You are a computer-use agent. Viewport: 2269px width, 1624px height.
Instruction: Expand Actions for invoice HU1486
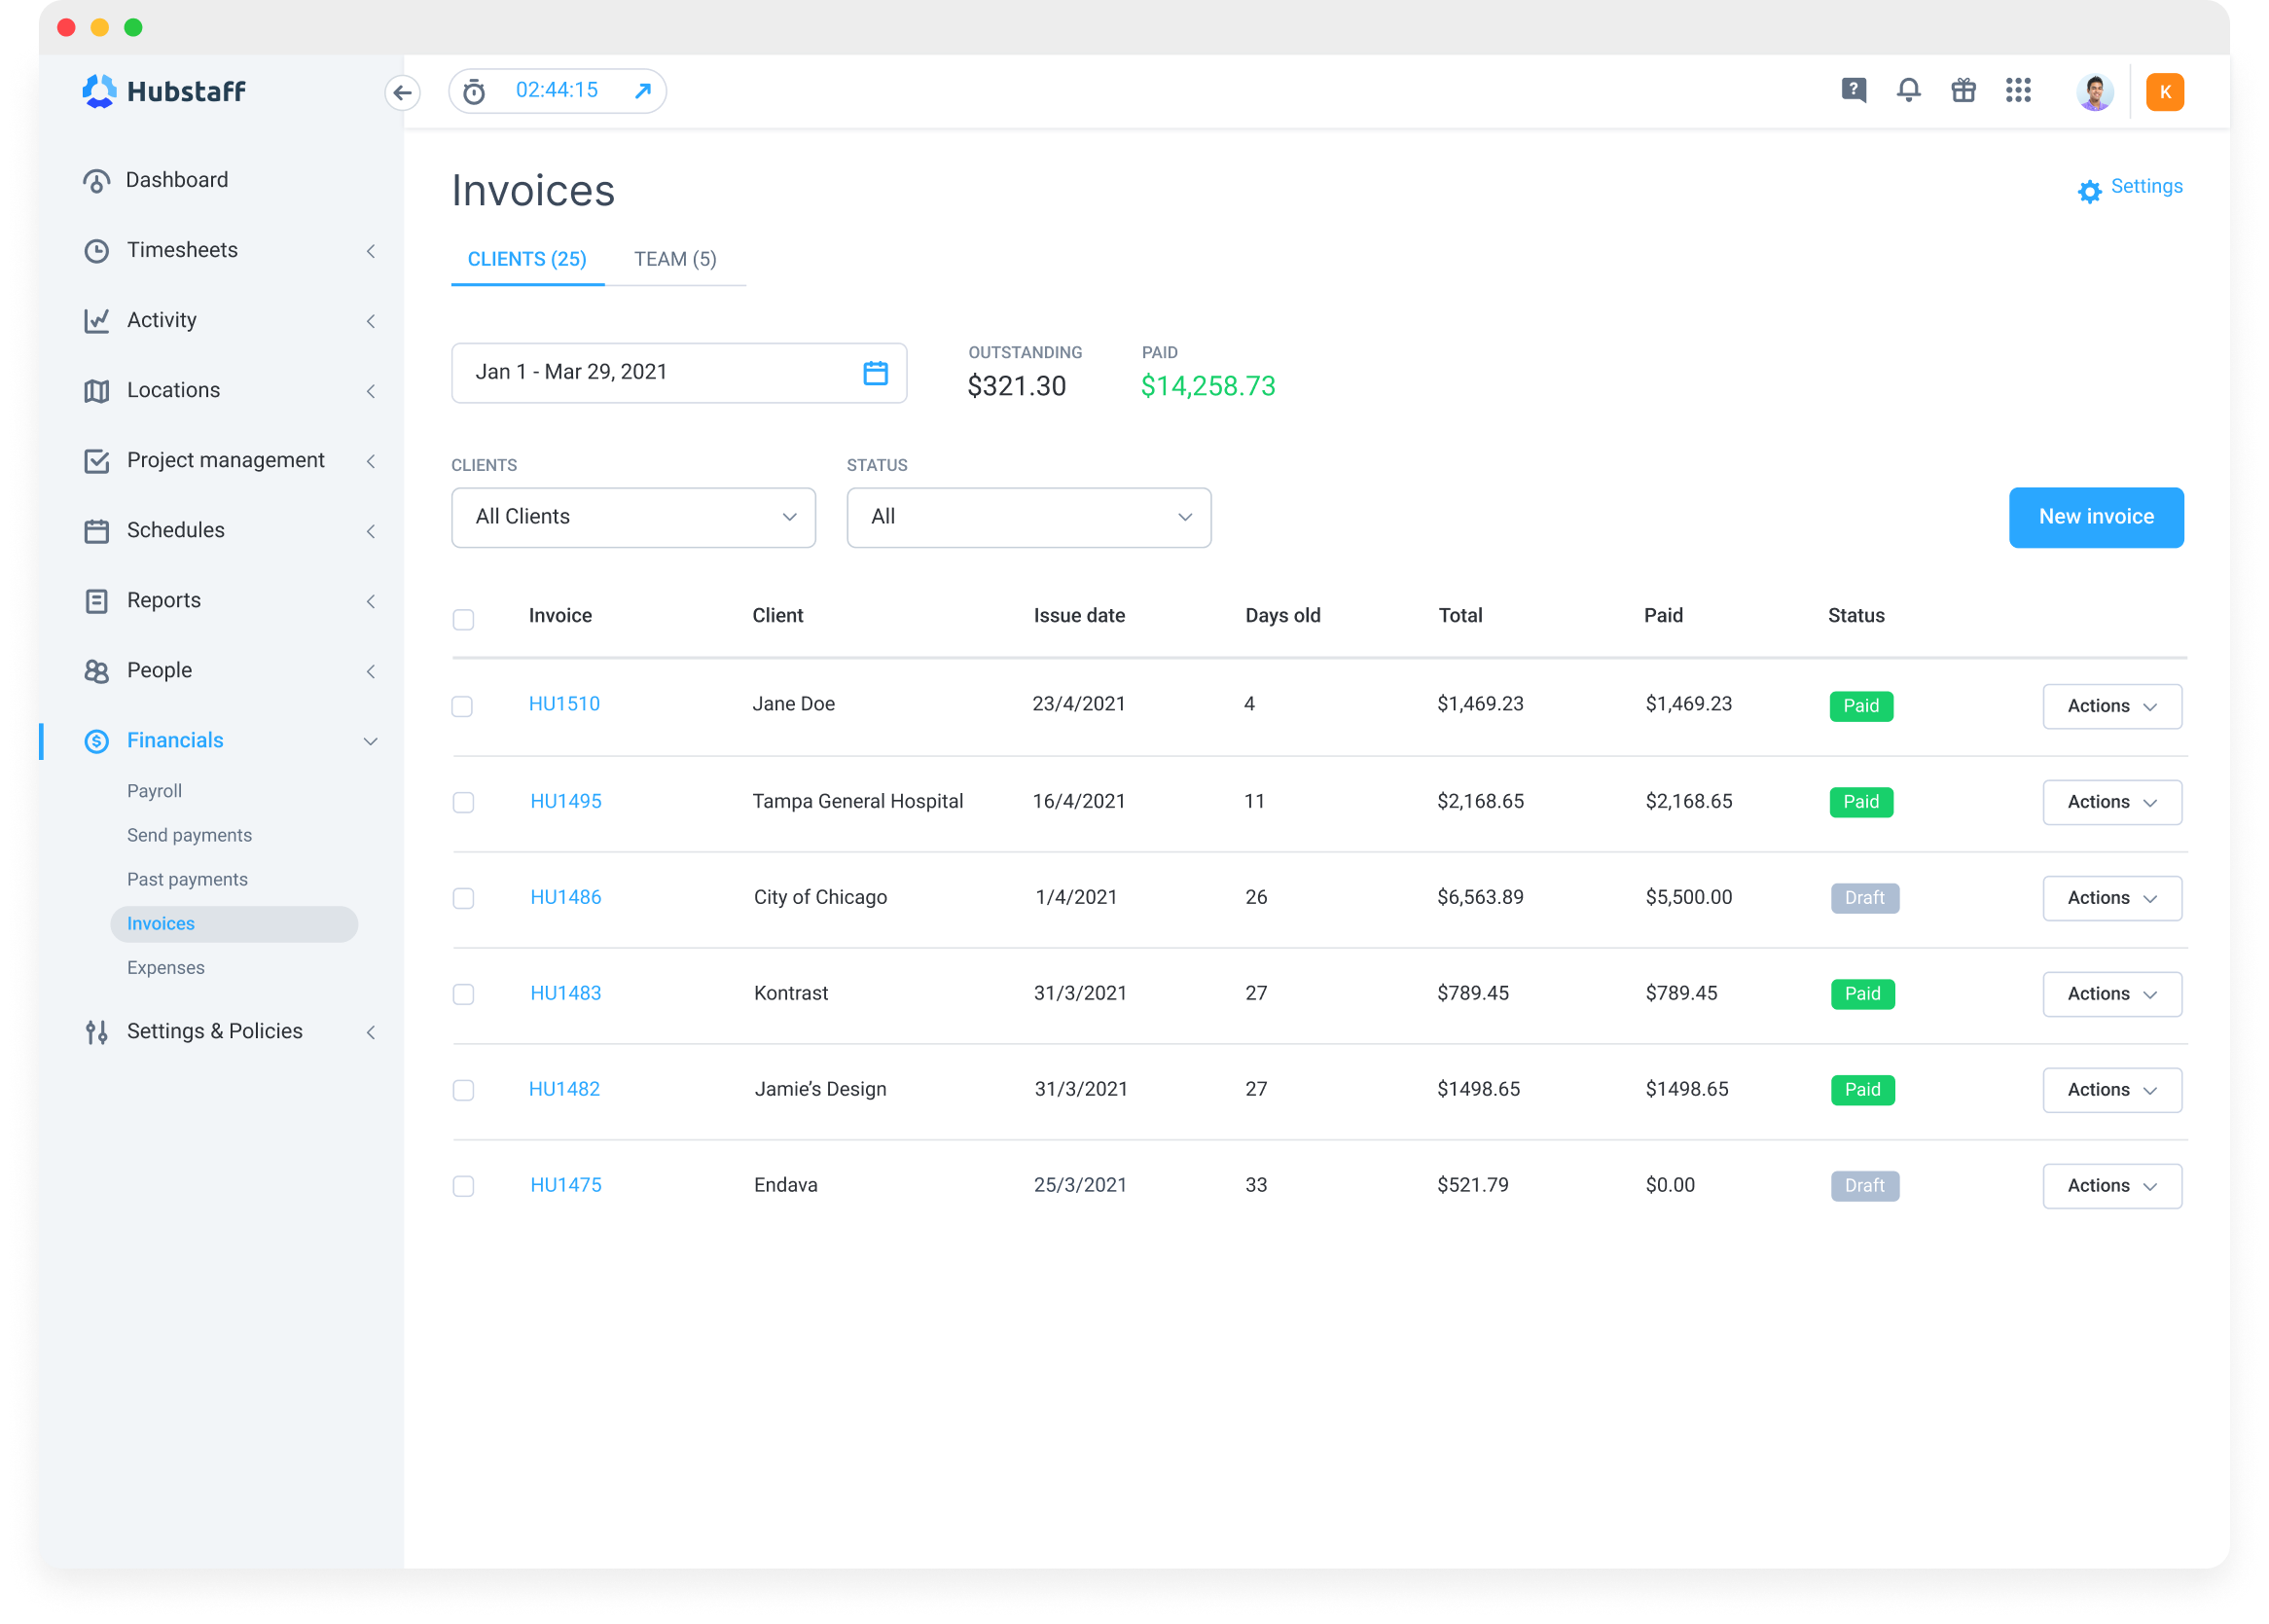point(2111,898)
